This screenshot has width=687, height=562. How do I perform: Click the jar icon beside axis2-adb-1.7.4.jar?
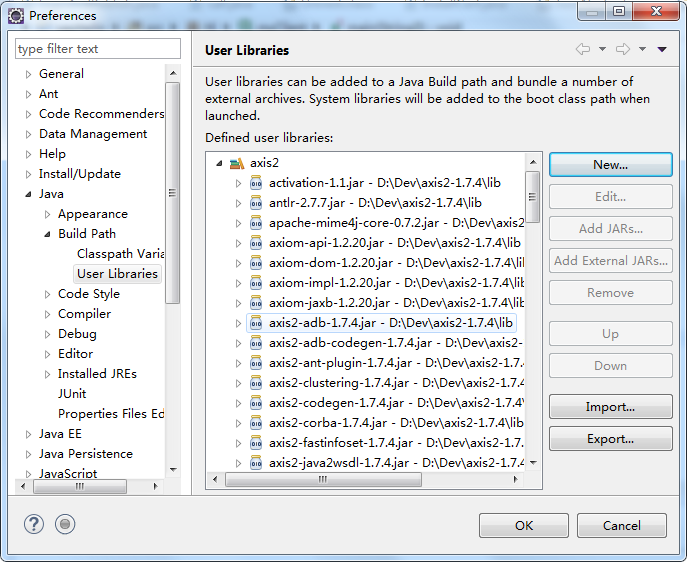coord(256,323)
